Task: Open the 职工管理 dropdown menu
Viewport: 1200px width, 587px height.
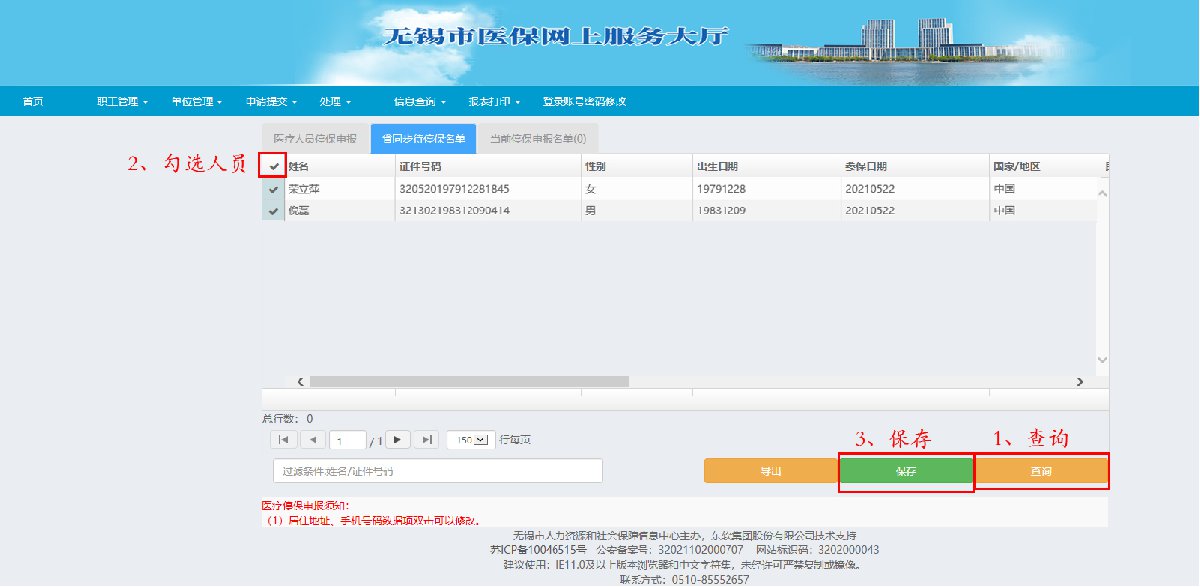Action: pos(122,102)
